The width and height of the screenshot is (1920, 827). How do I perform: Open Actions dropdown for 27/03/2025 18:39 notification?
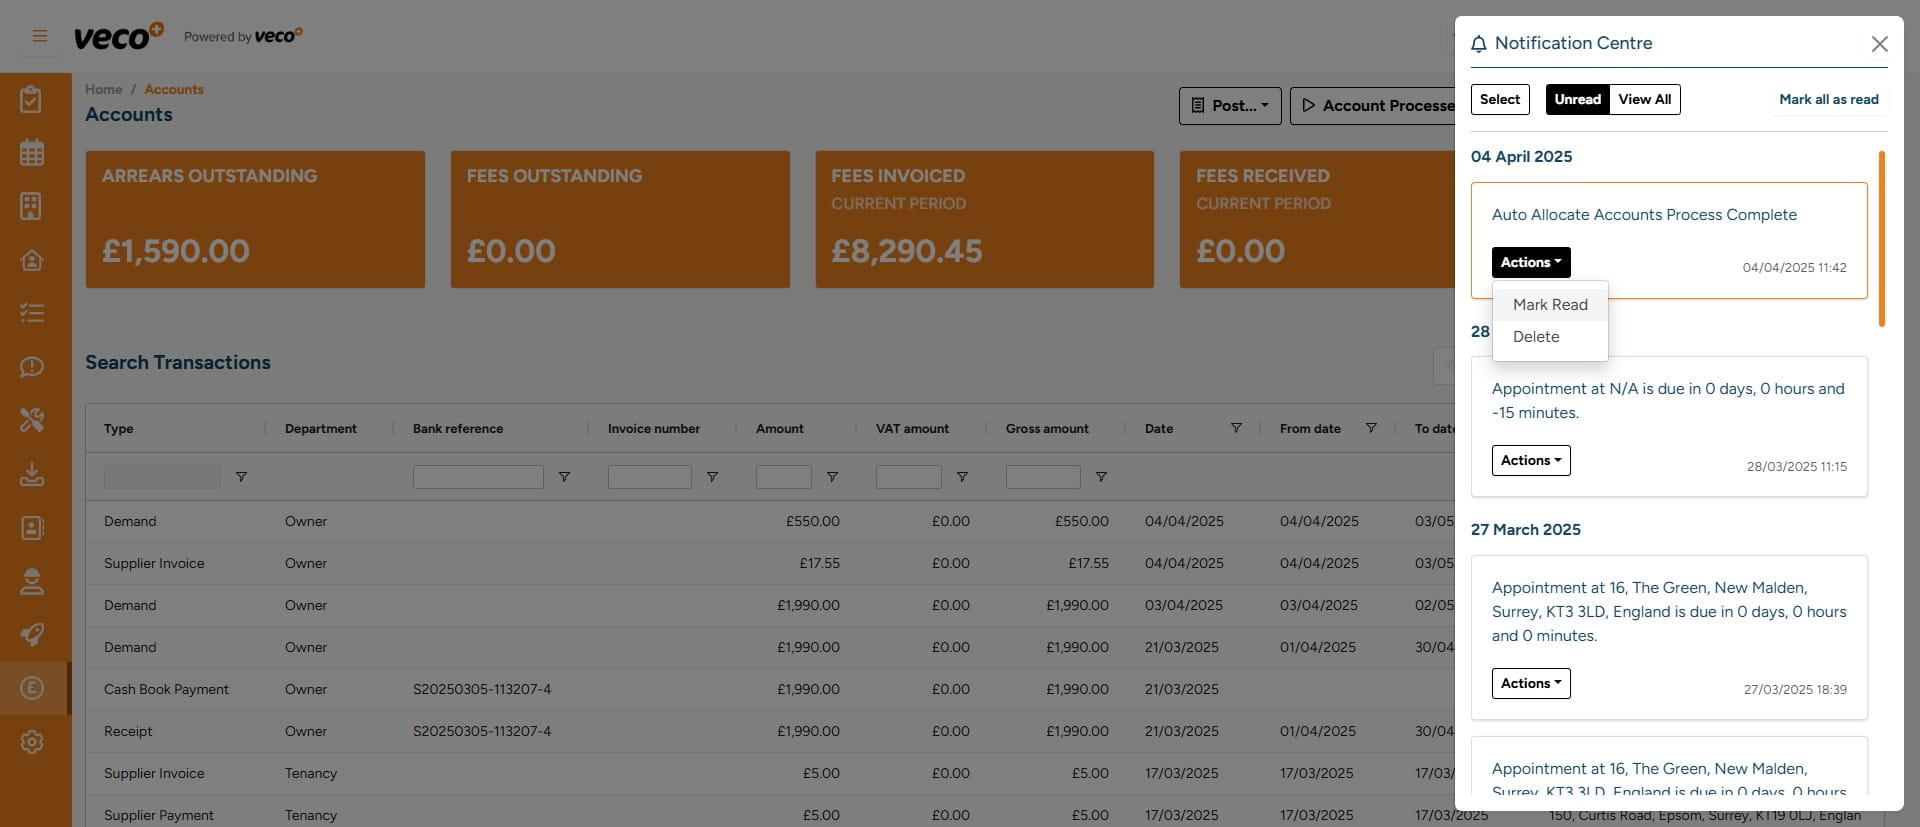(x=1530, y=683)
